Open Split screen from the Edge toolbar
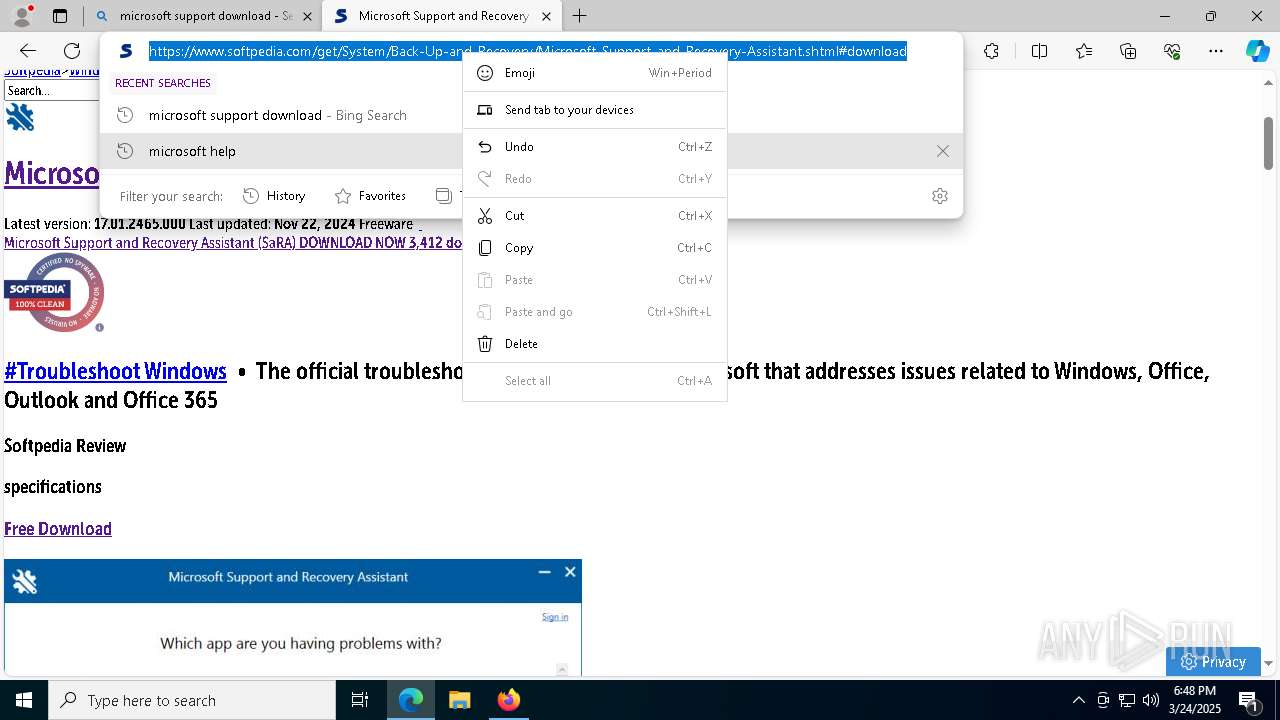This screenshot has width=1280, height=720. point(1039,51)
